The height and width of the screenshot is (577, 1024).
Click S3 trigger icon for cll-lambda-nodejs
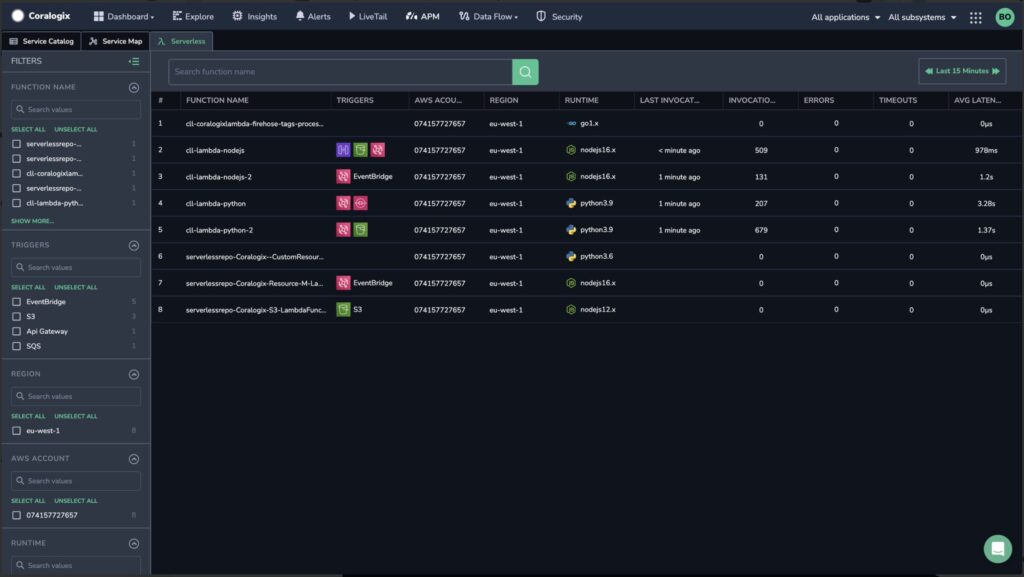pos(360,150)
